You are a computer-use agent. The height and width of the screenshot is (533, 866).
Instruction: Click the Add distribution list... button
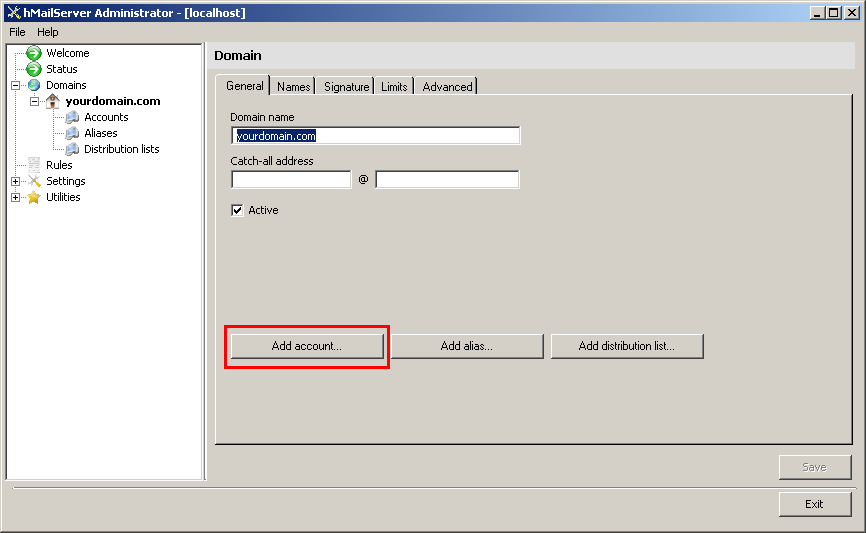(627, 346)
